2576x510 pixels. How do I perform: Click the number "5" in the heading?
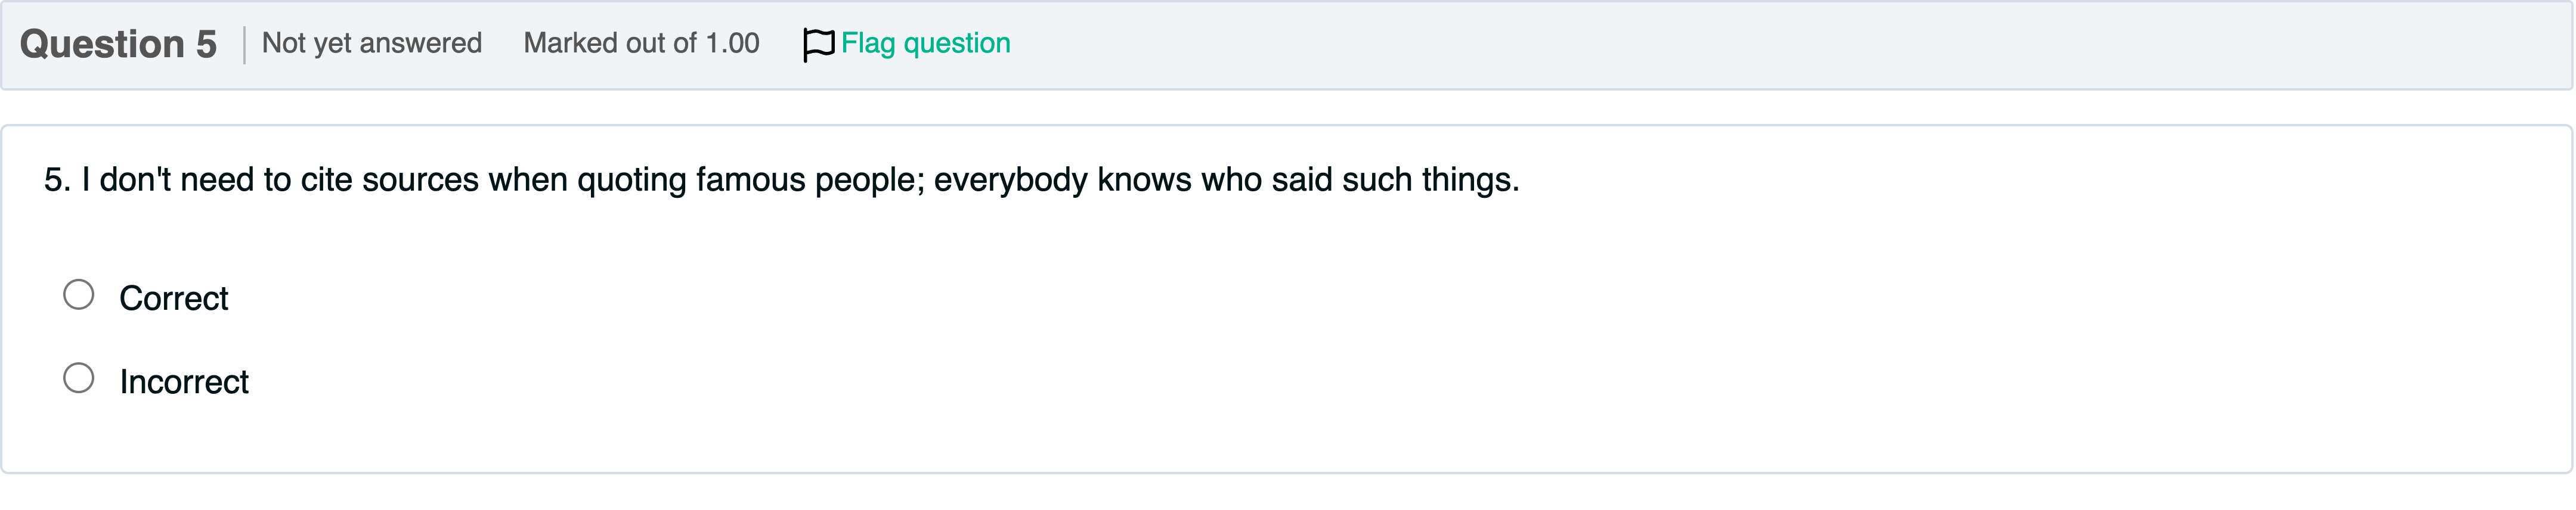tap(206, 44)
